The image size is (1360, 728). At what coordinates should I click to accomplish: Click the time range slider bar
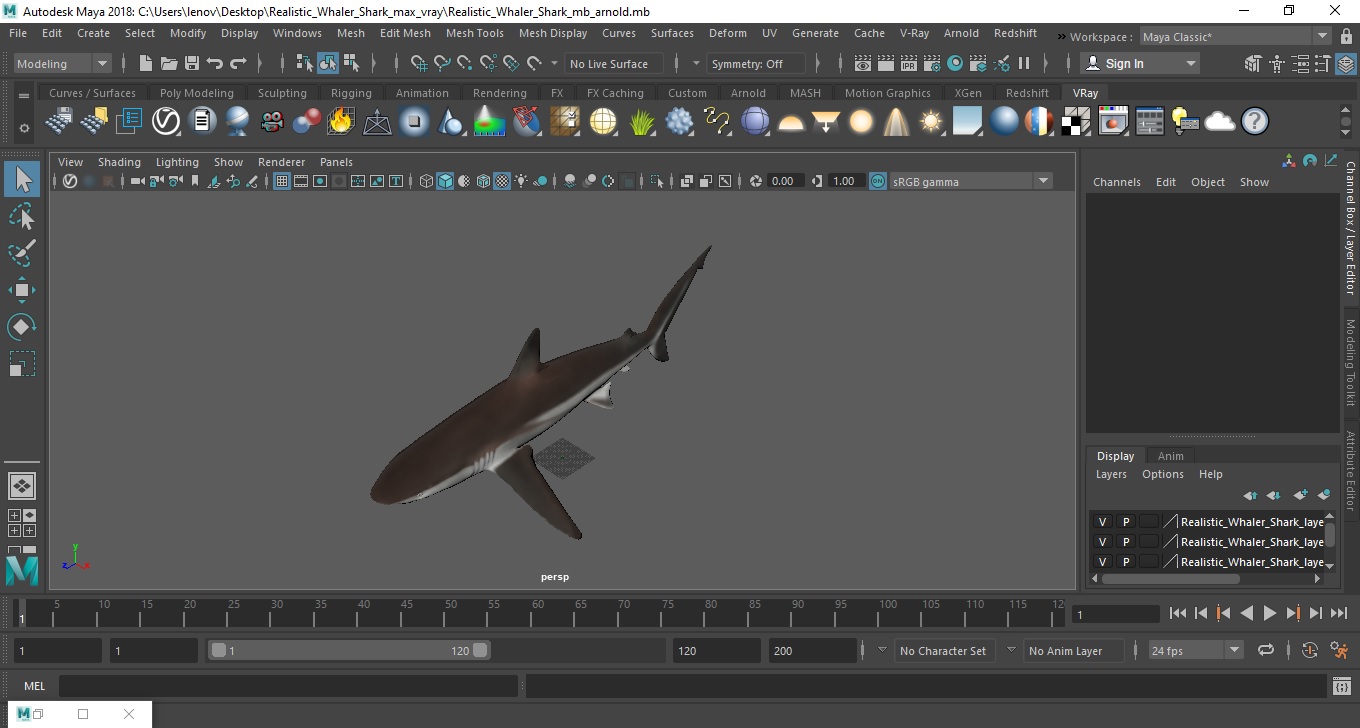pyautogui.click(x=348, y=650)
